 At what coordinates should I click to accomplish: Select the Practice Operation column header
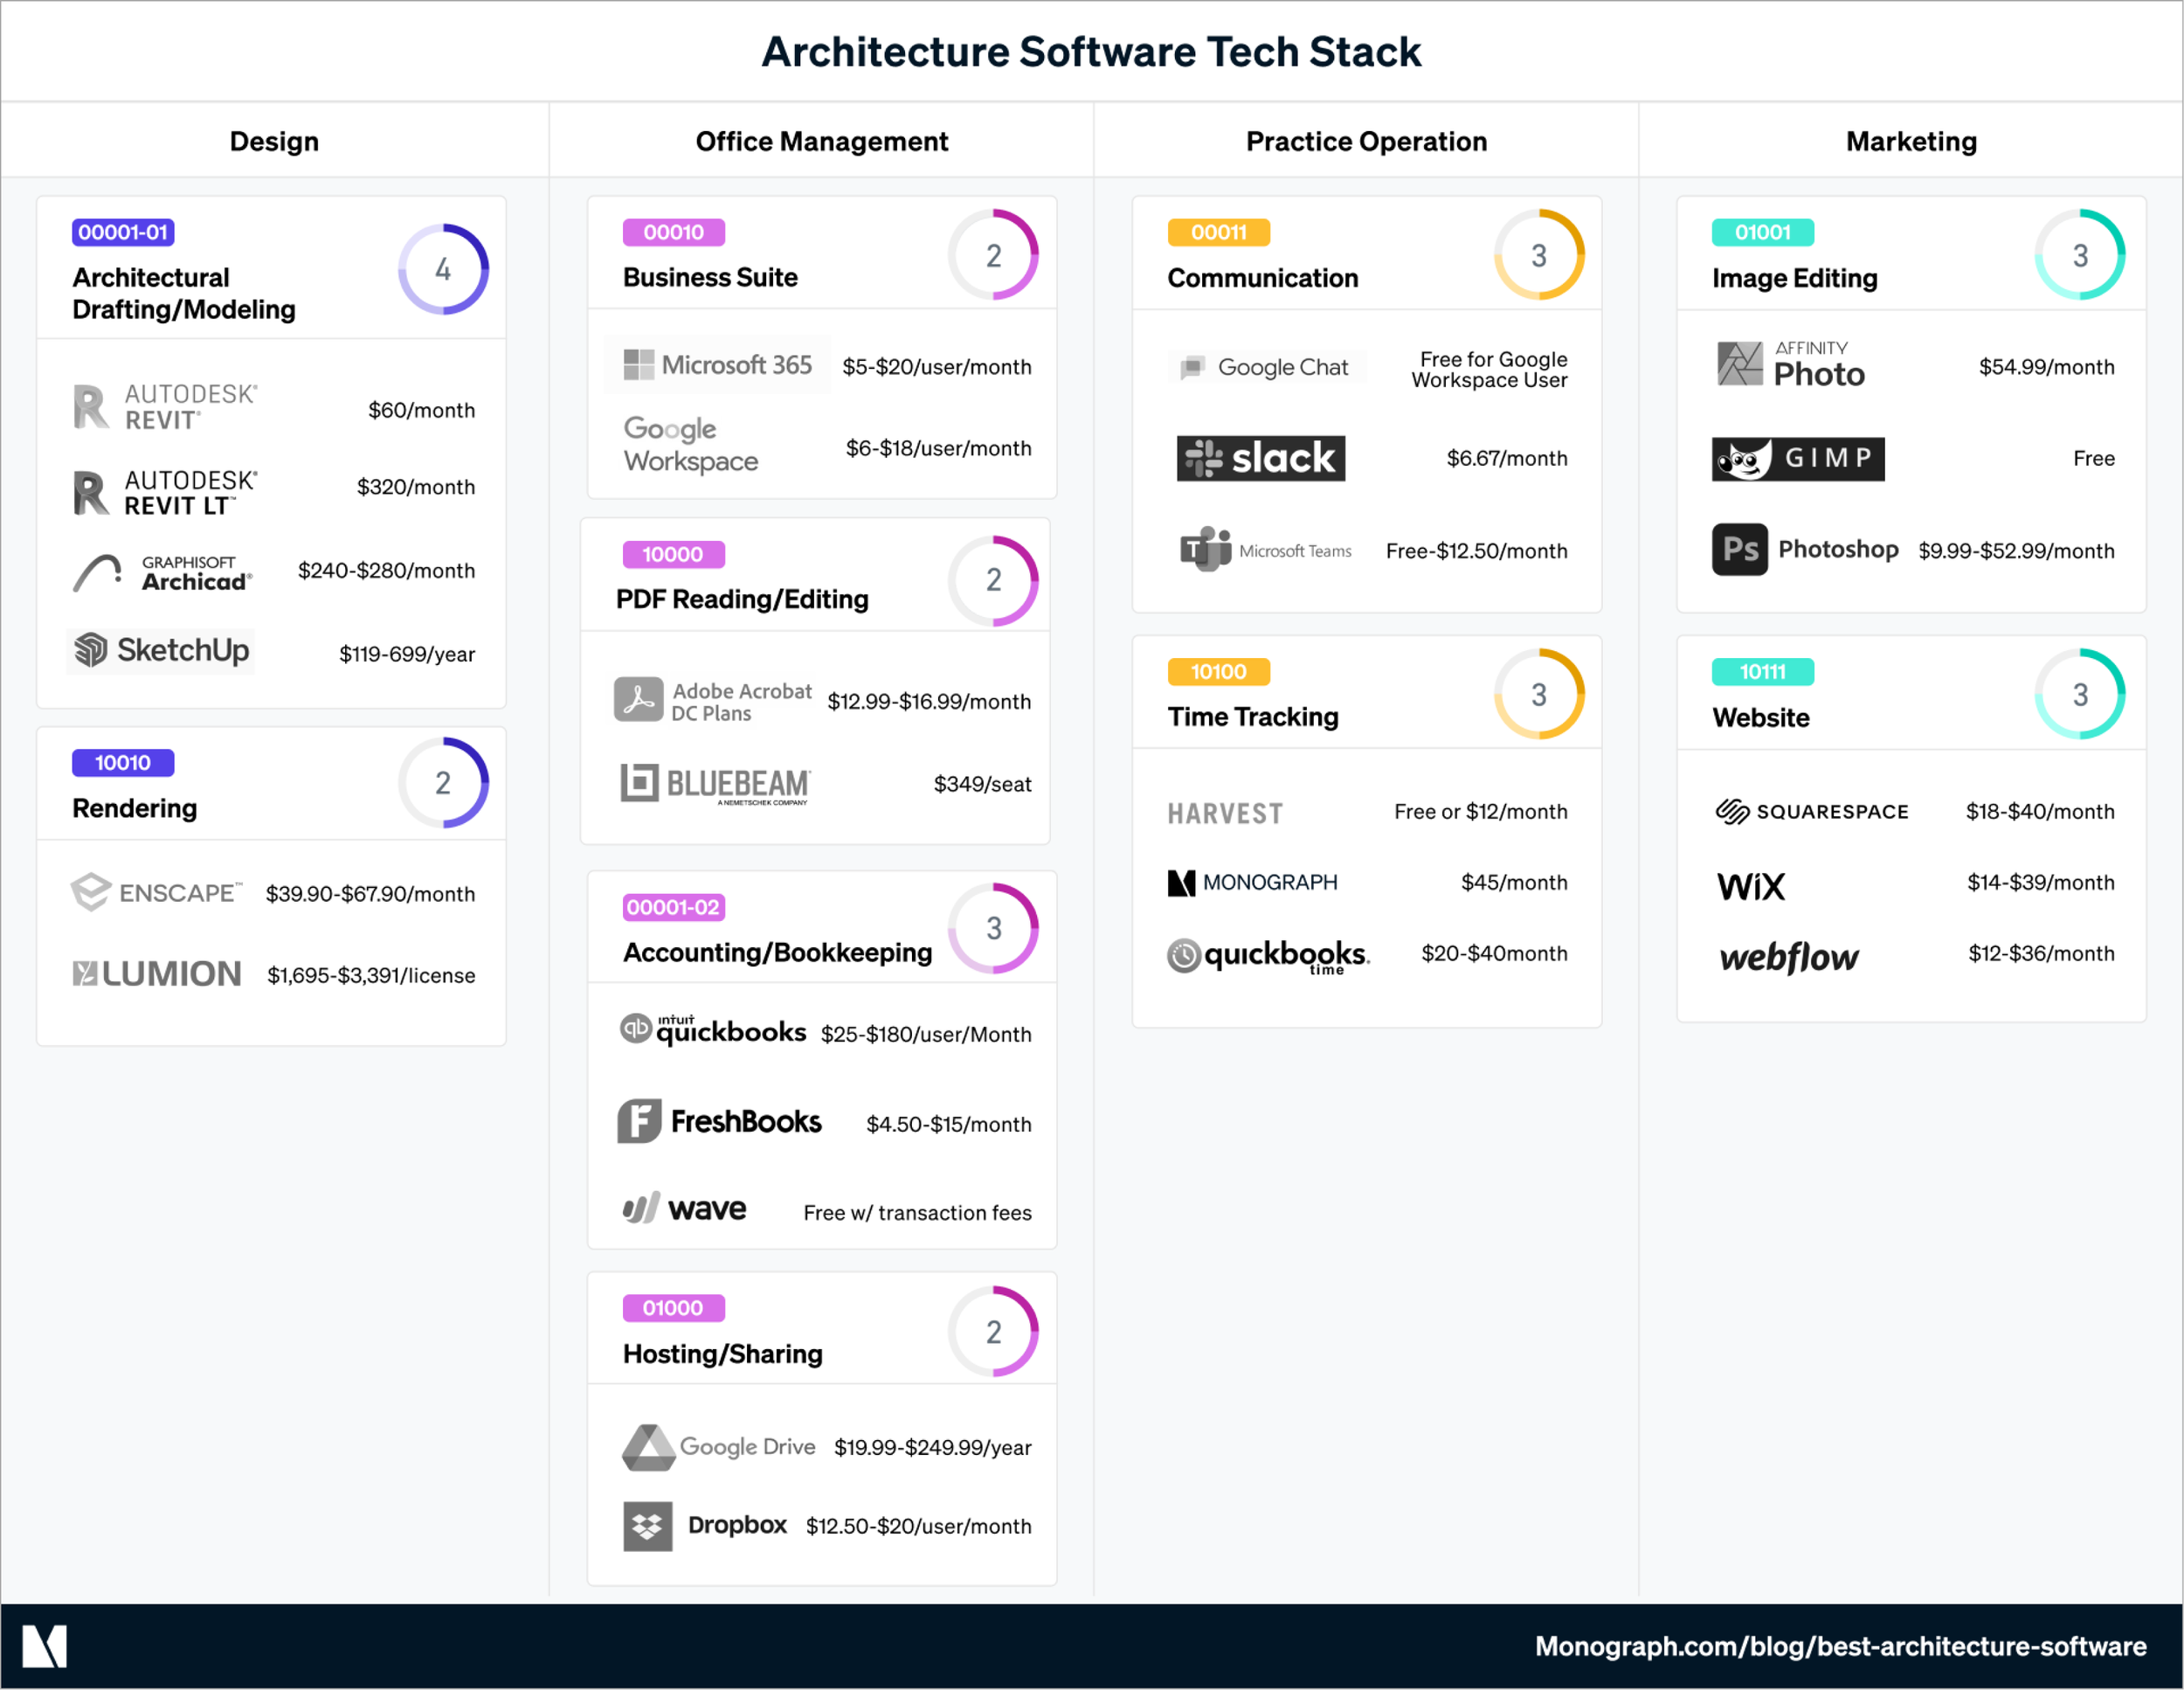(1366, 141)
